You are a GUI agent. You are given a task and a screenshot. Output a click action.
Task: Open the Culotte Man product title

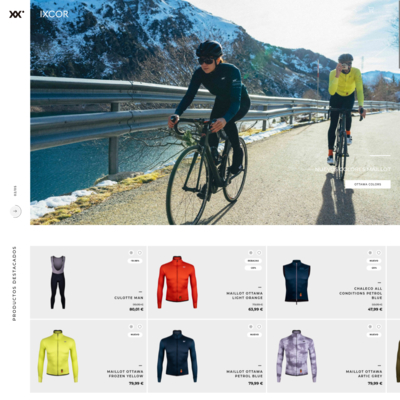click(129, 298)
